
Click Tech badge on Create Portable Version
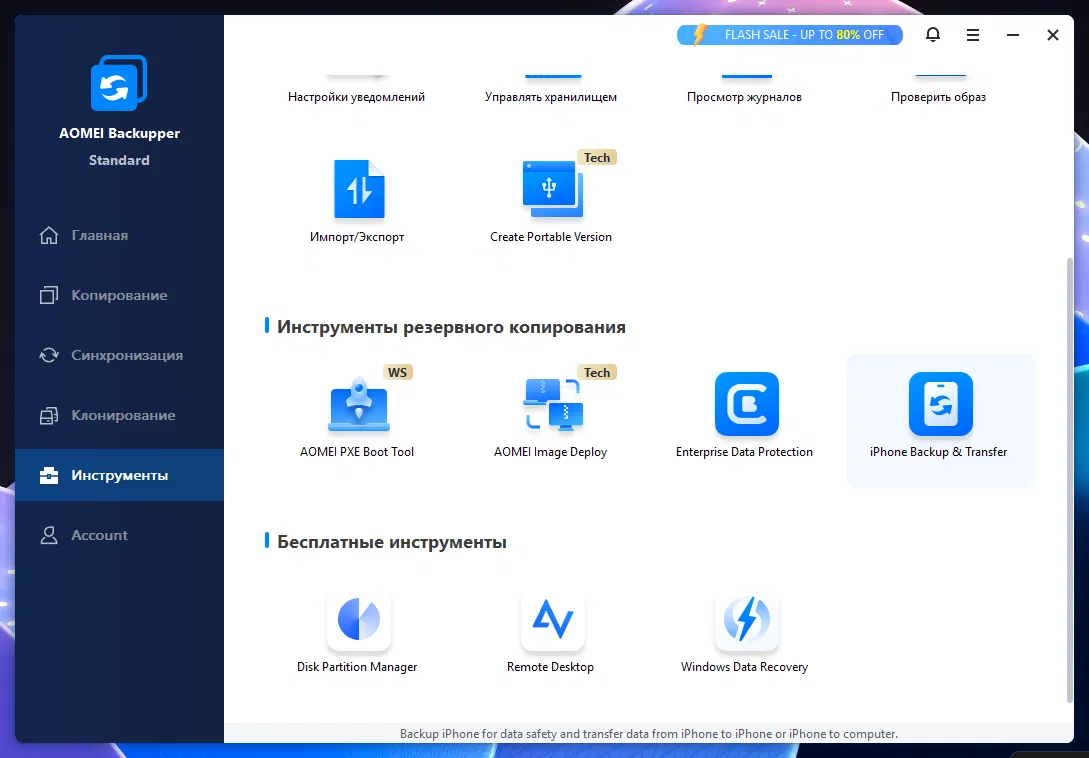pyautogui.click(x=597, y=158)
